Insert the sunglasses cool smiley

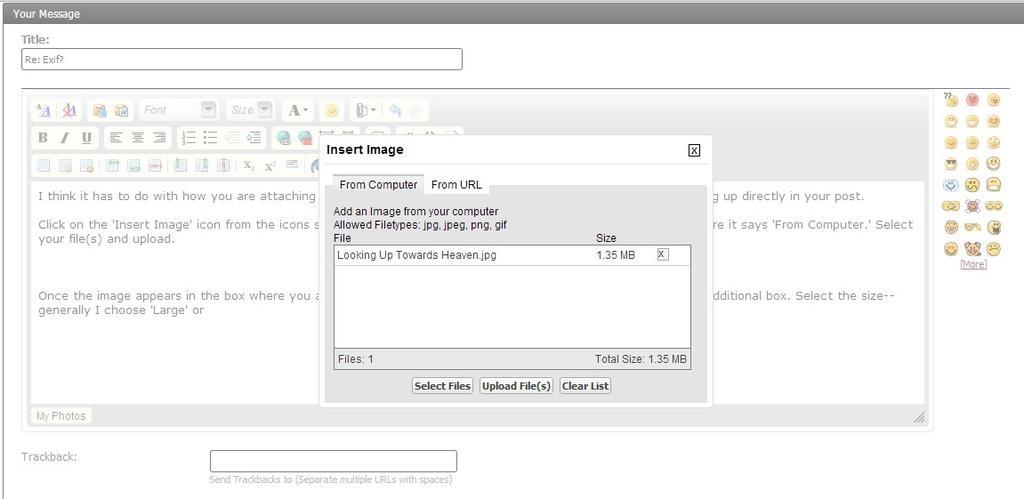[x=951, y=164]
